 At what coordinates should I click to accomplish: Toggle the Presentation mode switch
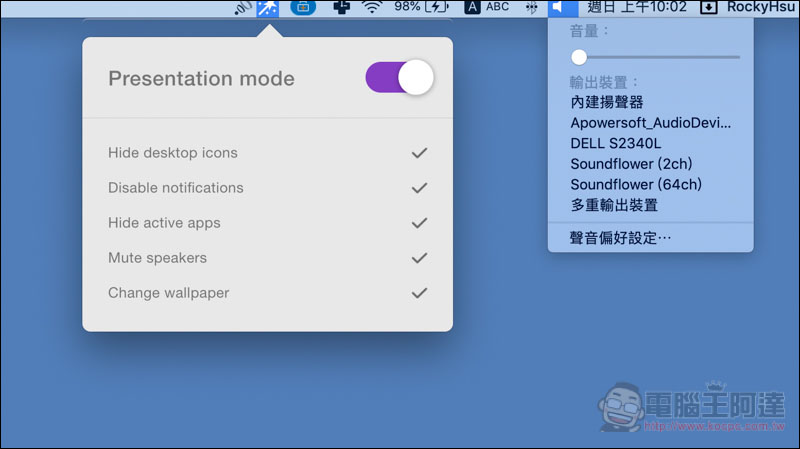[399, 78]
